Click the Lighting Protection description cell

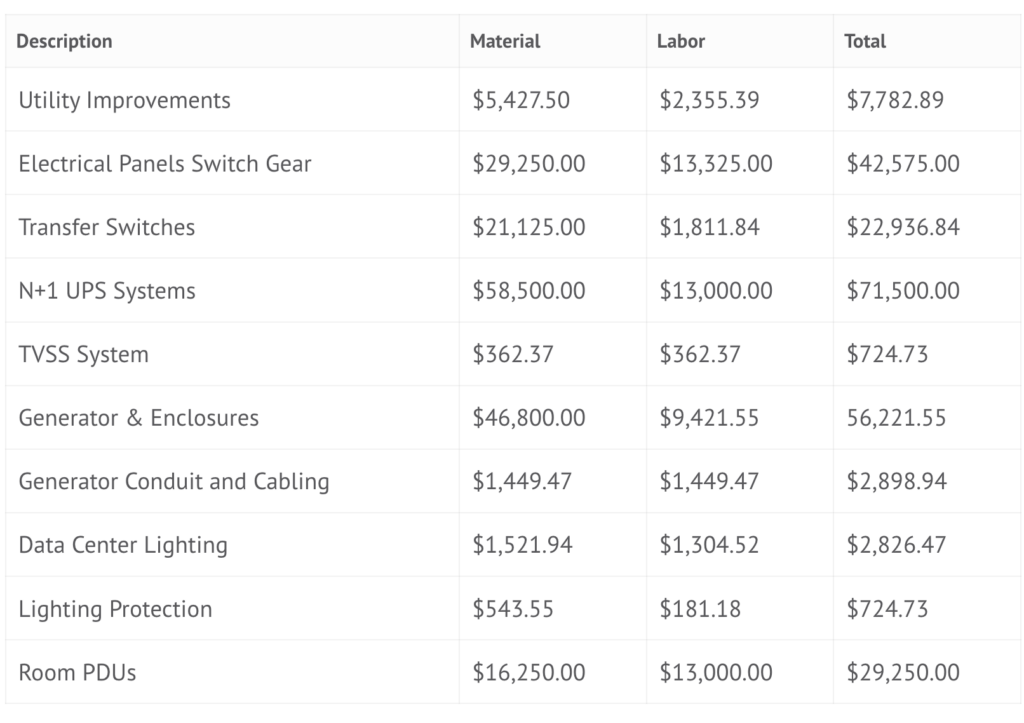click(x=115, y=609)
